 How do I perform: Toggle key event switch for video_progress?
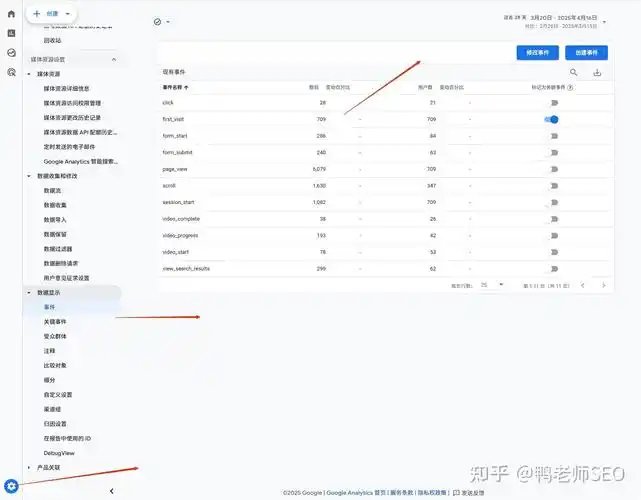pyautogui.click(x=554, y=235)
